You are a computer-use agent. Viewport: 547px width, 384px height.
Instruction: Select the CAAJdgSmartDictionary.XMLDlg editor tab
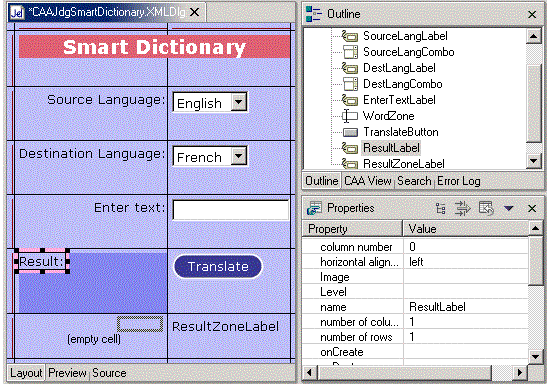[x=106, y=13]
